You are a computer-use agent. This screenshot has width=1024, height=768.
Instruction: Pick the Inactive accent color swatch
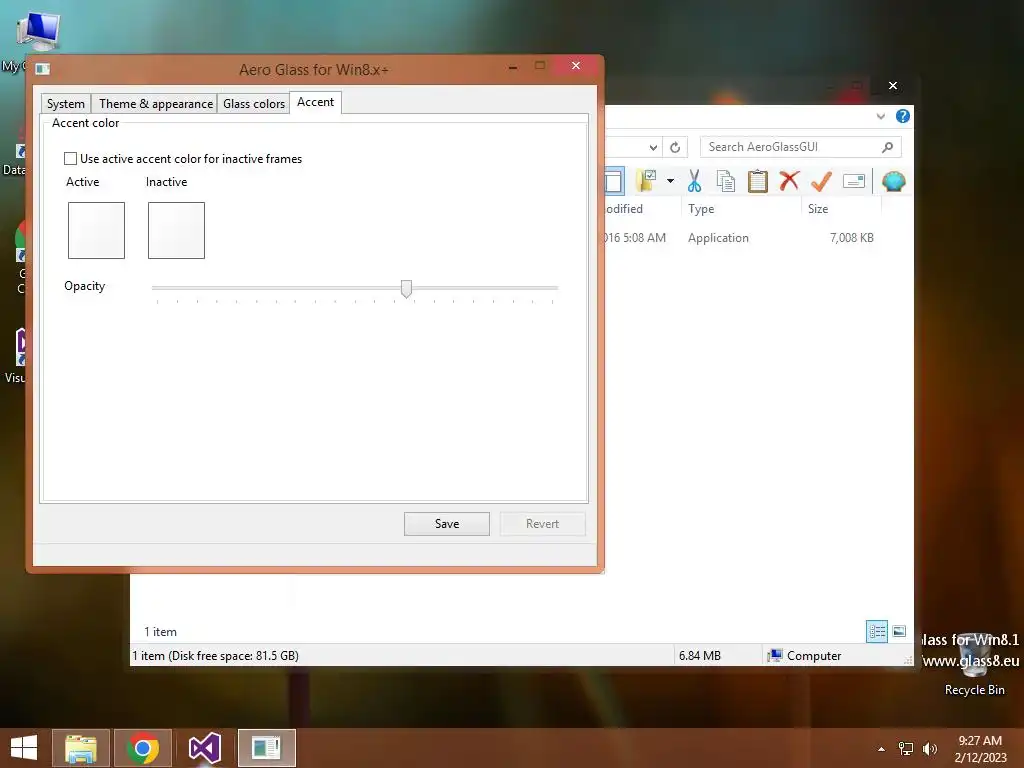point(176,230)
